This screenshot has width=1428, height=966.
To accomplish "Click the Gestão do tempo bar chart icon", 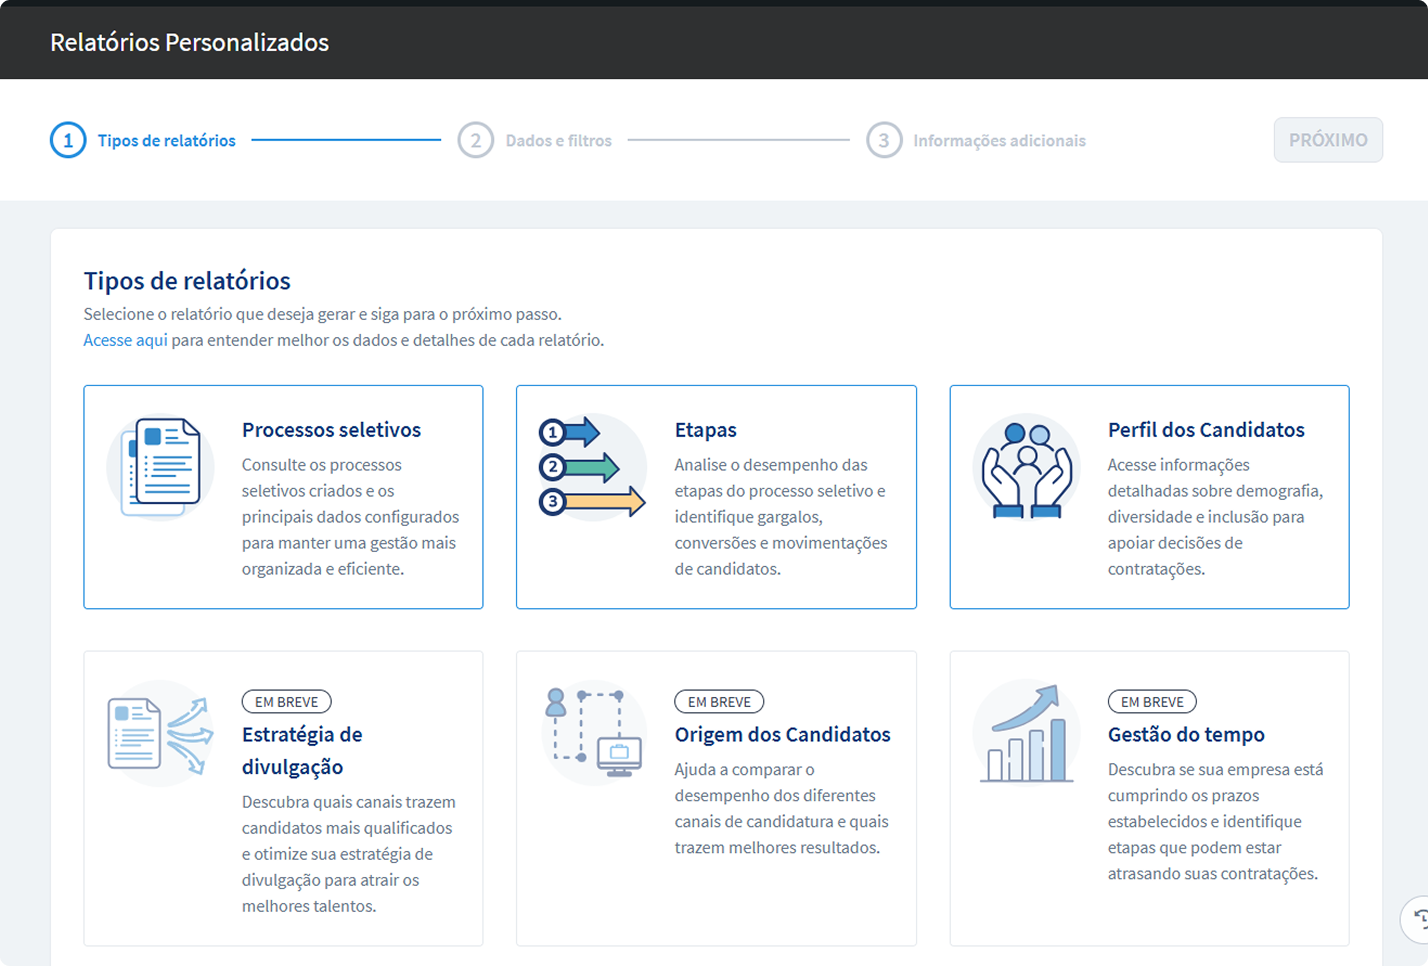I will (1026, 735).
